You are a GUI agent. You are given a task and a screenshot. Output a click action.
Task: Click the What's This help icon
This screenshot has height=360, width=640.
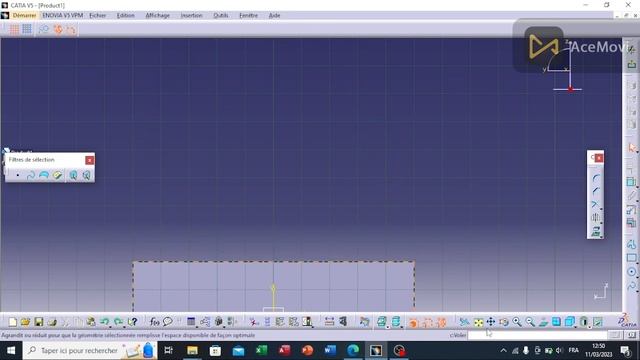point(133,322)
